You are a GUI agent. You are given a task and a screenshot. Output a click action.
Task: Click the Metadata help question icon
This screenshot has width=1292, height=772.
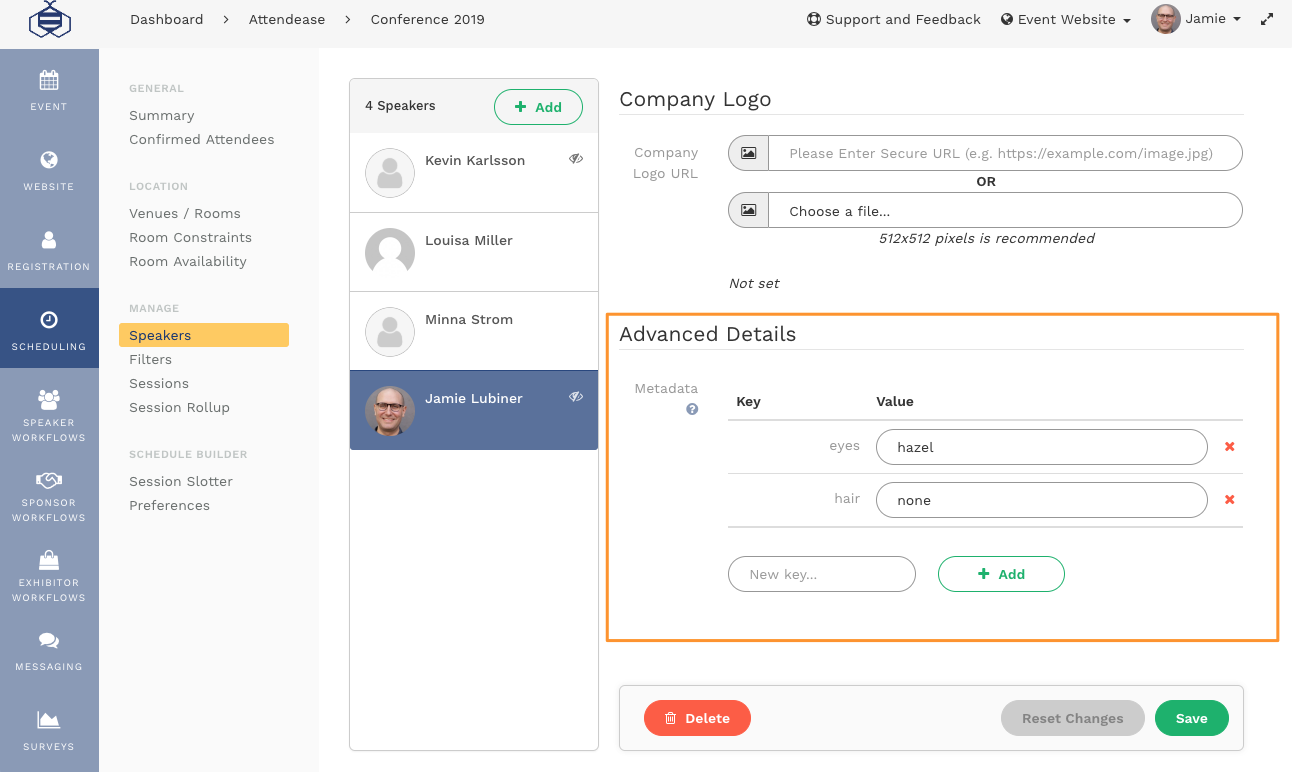click(692, 409)
